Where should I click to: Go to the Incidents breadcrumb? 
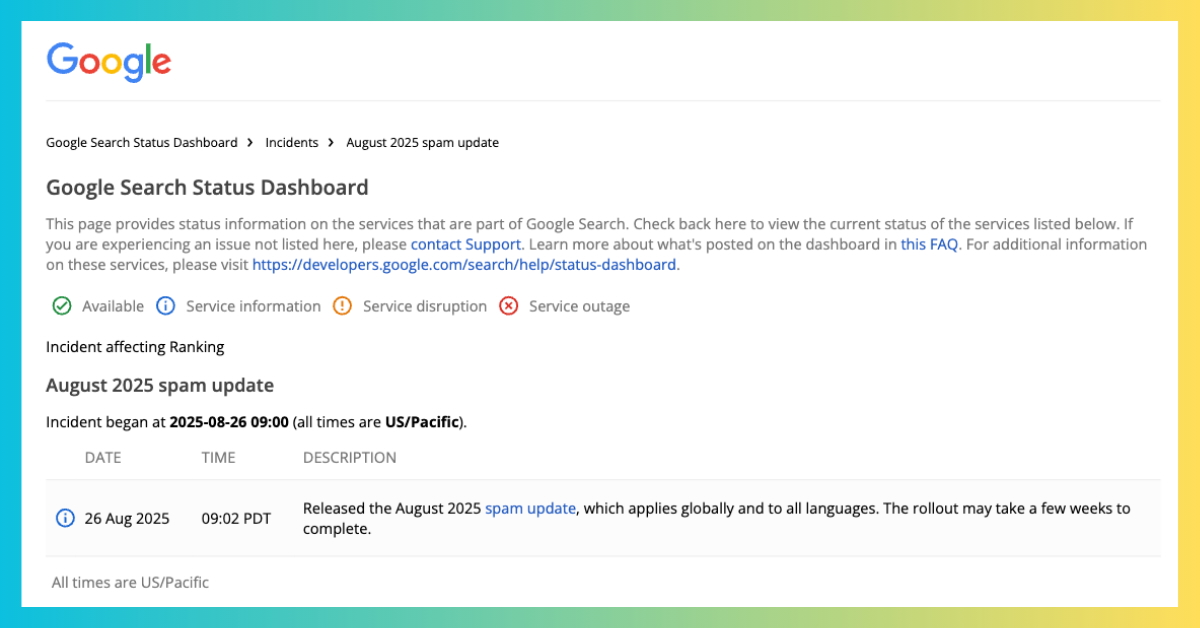[x=291, y=143]
